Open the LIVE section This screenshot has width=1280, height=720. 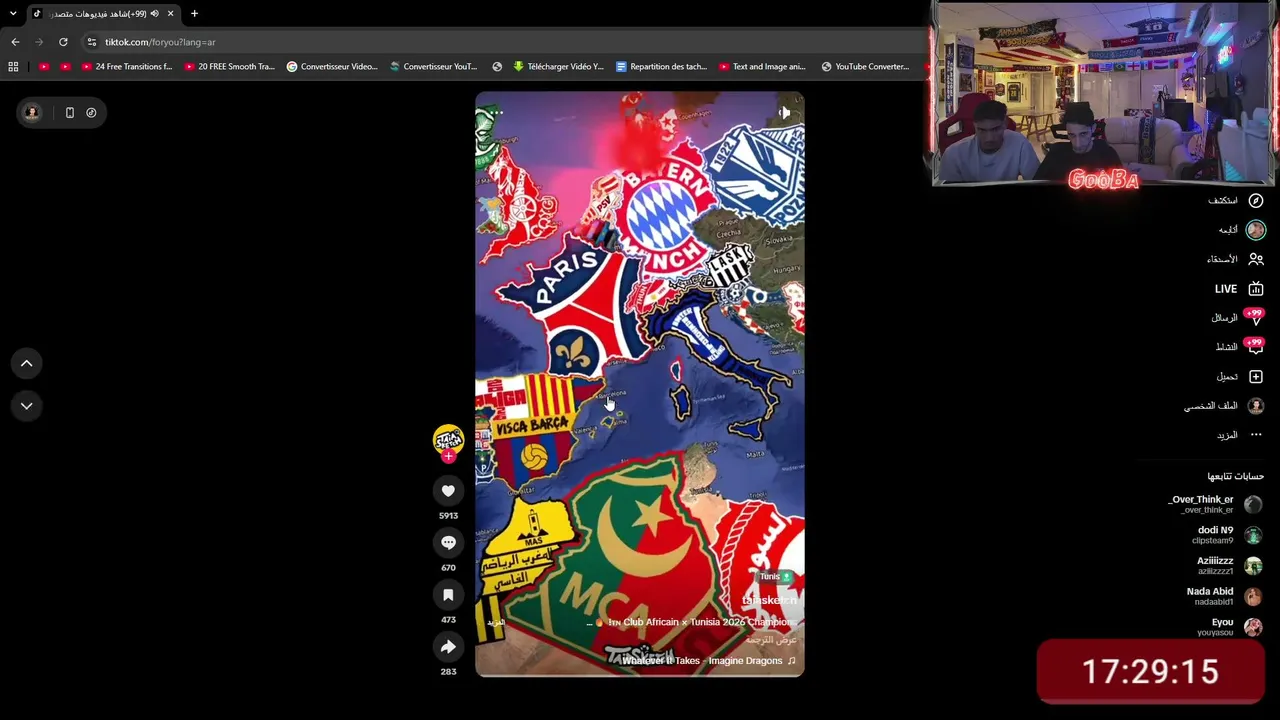(1239, 289)
